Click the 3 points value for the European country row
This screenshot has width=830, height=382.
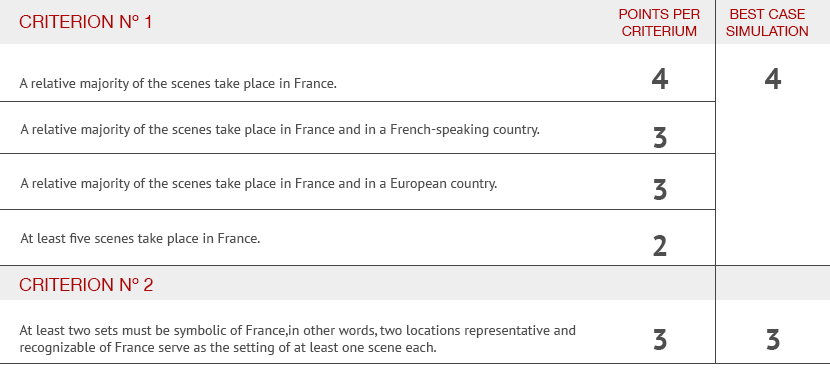coord(660,190)
